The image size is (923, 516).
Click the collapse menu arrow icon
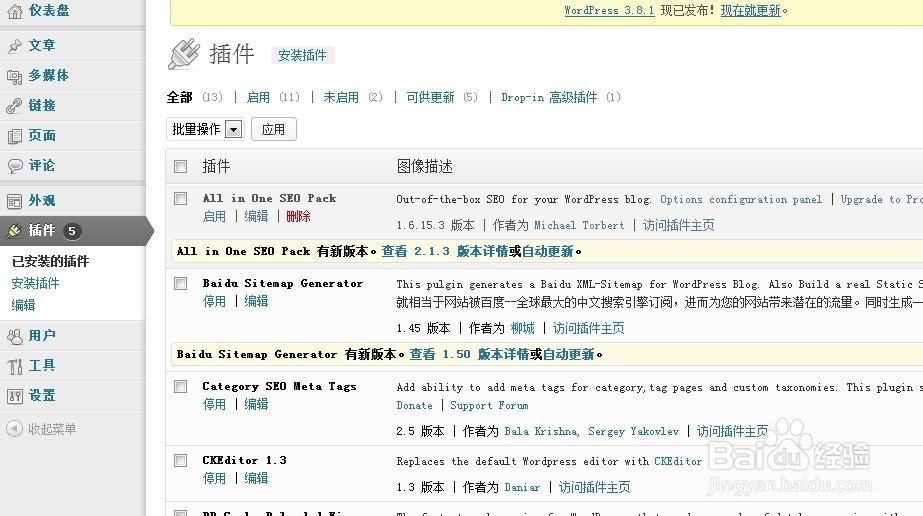[14, 429]
